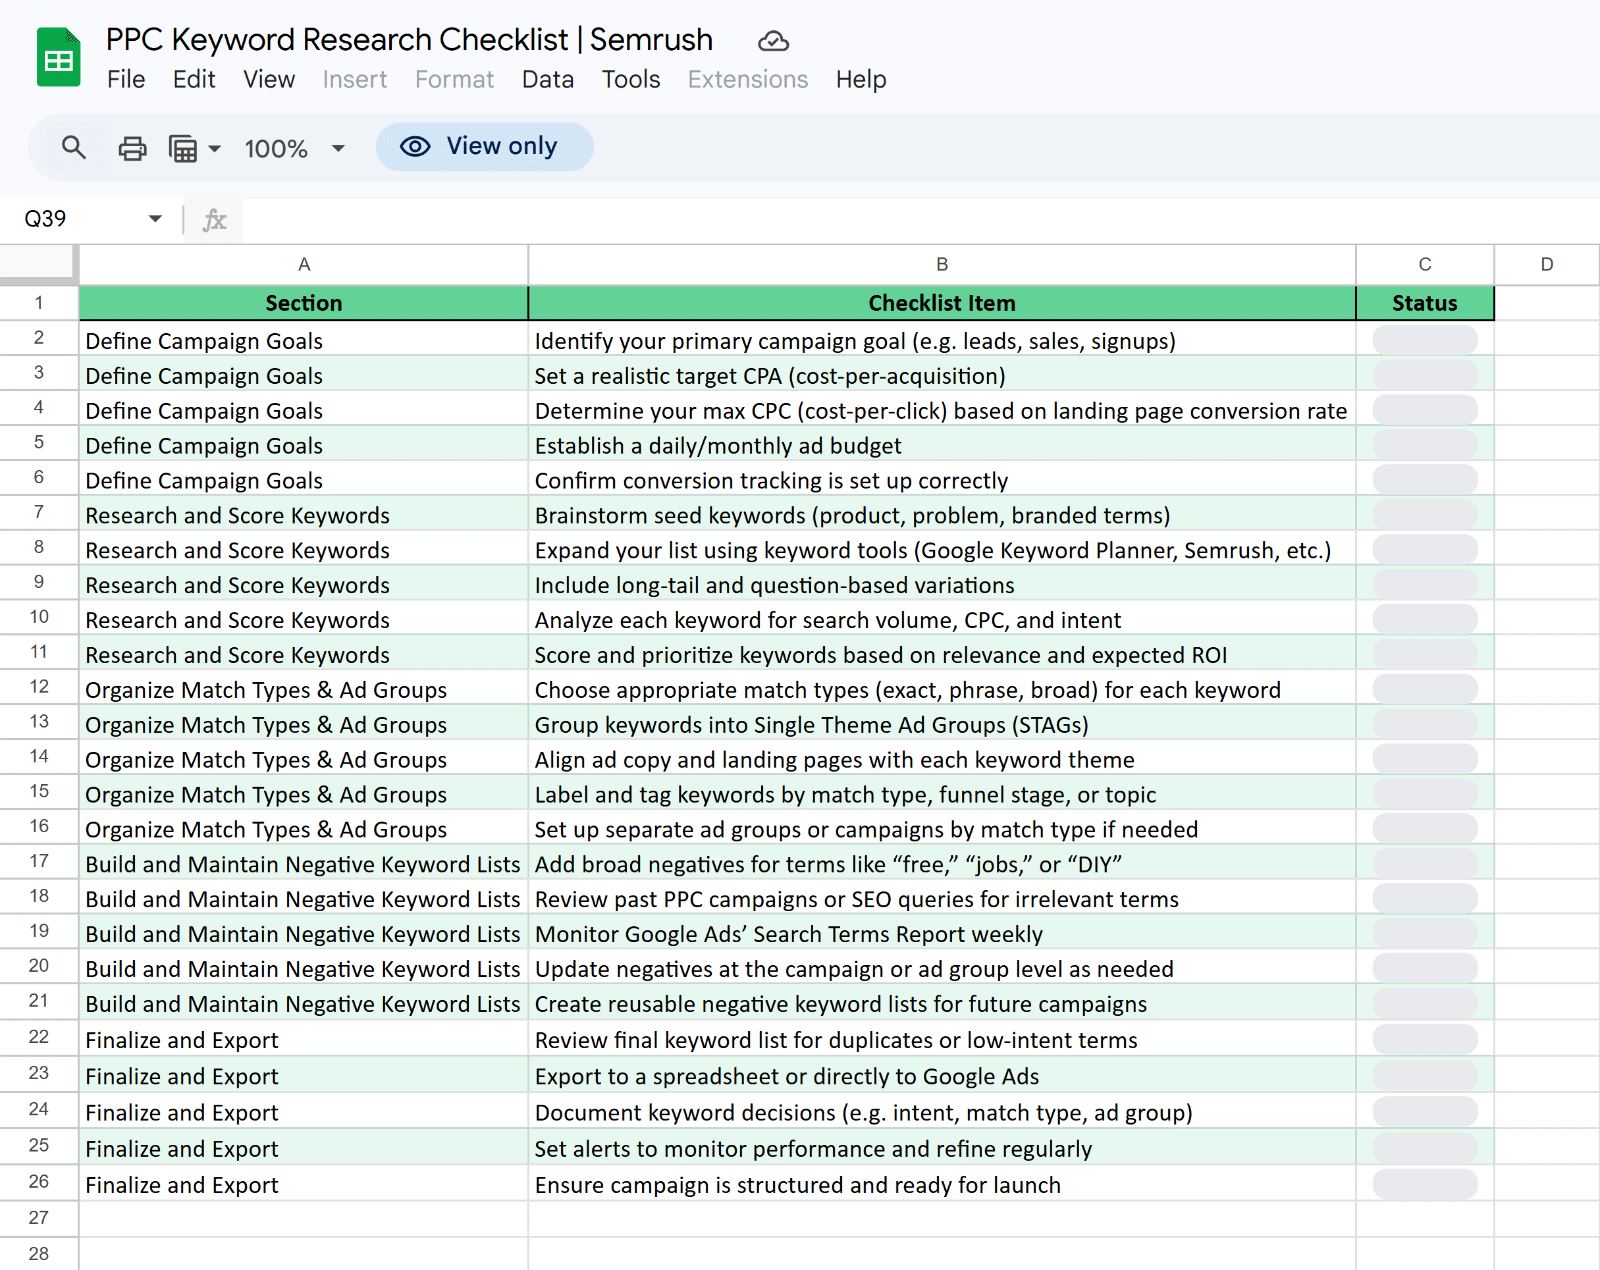This screenshot has height=1270, width=1600.
Task: Open the Extensions menu
Action: [x=747, y=80]
